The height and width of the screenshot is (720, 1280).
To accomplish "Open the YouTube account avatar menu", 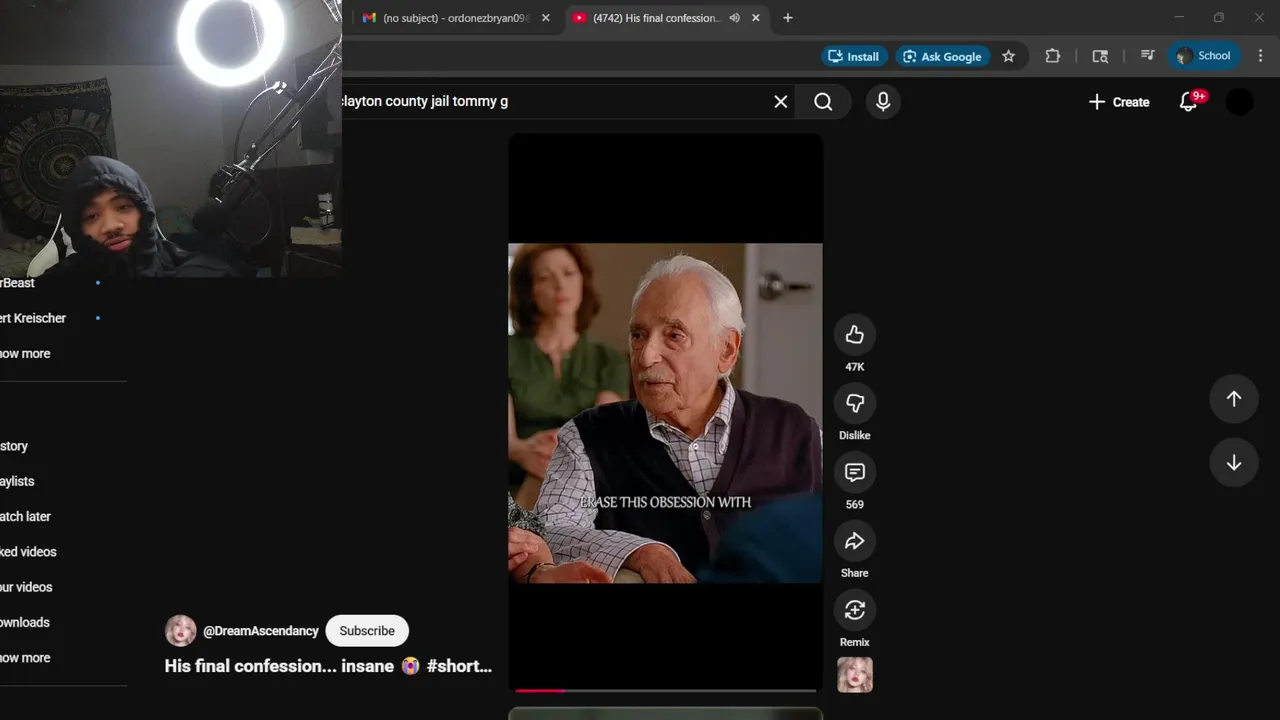I will tap(1240, 101).
